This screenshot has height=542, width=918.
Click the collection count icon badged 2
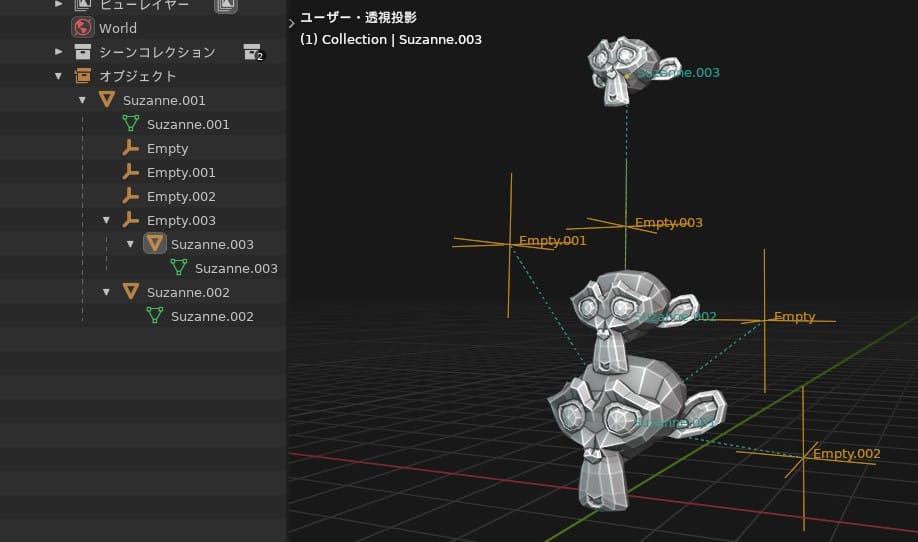coord(253,52)
